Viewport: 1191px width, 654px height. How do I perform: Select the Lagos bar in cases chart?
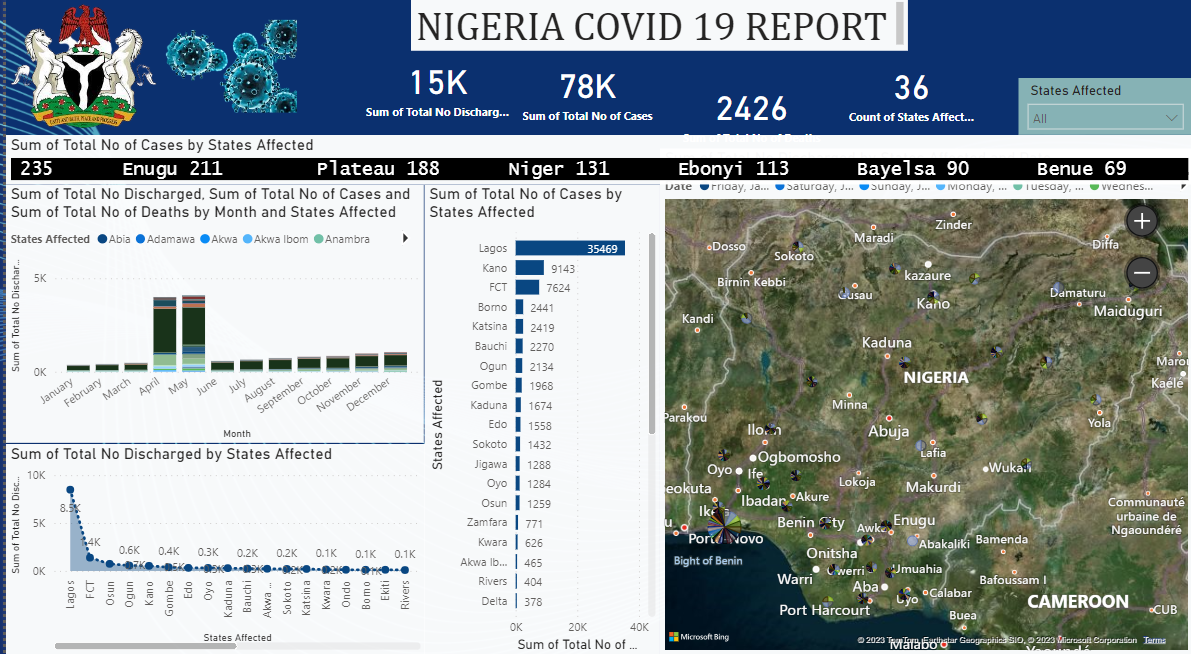point(570,248)
